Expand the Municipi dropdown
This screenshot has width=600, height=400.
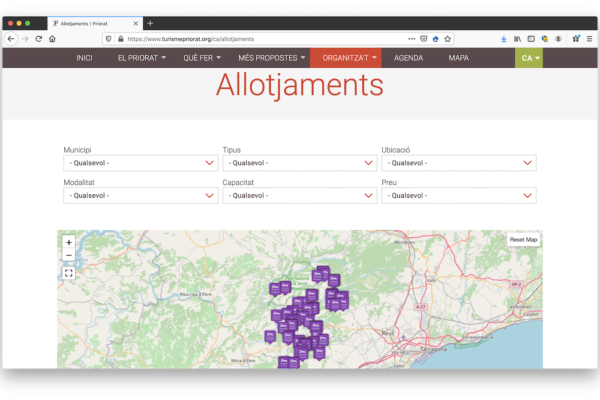(140, 163)
